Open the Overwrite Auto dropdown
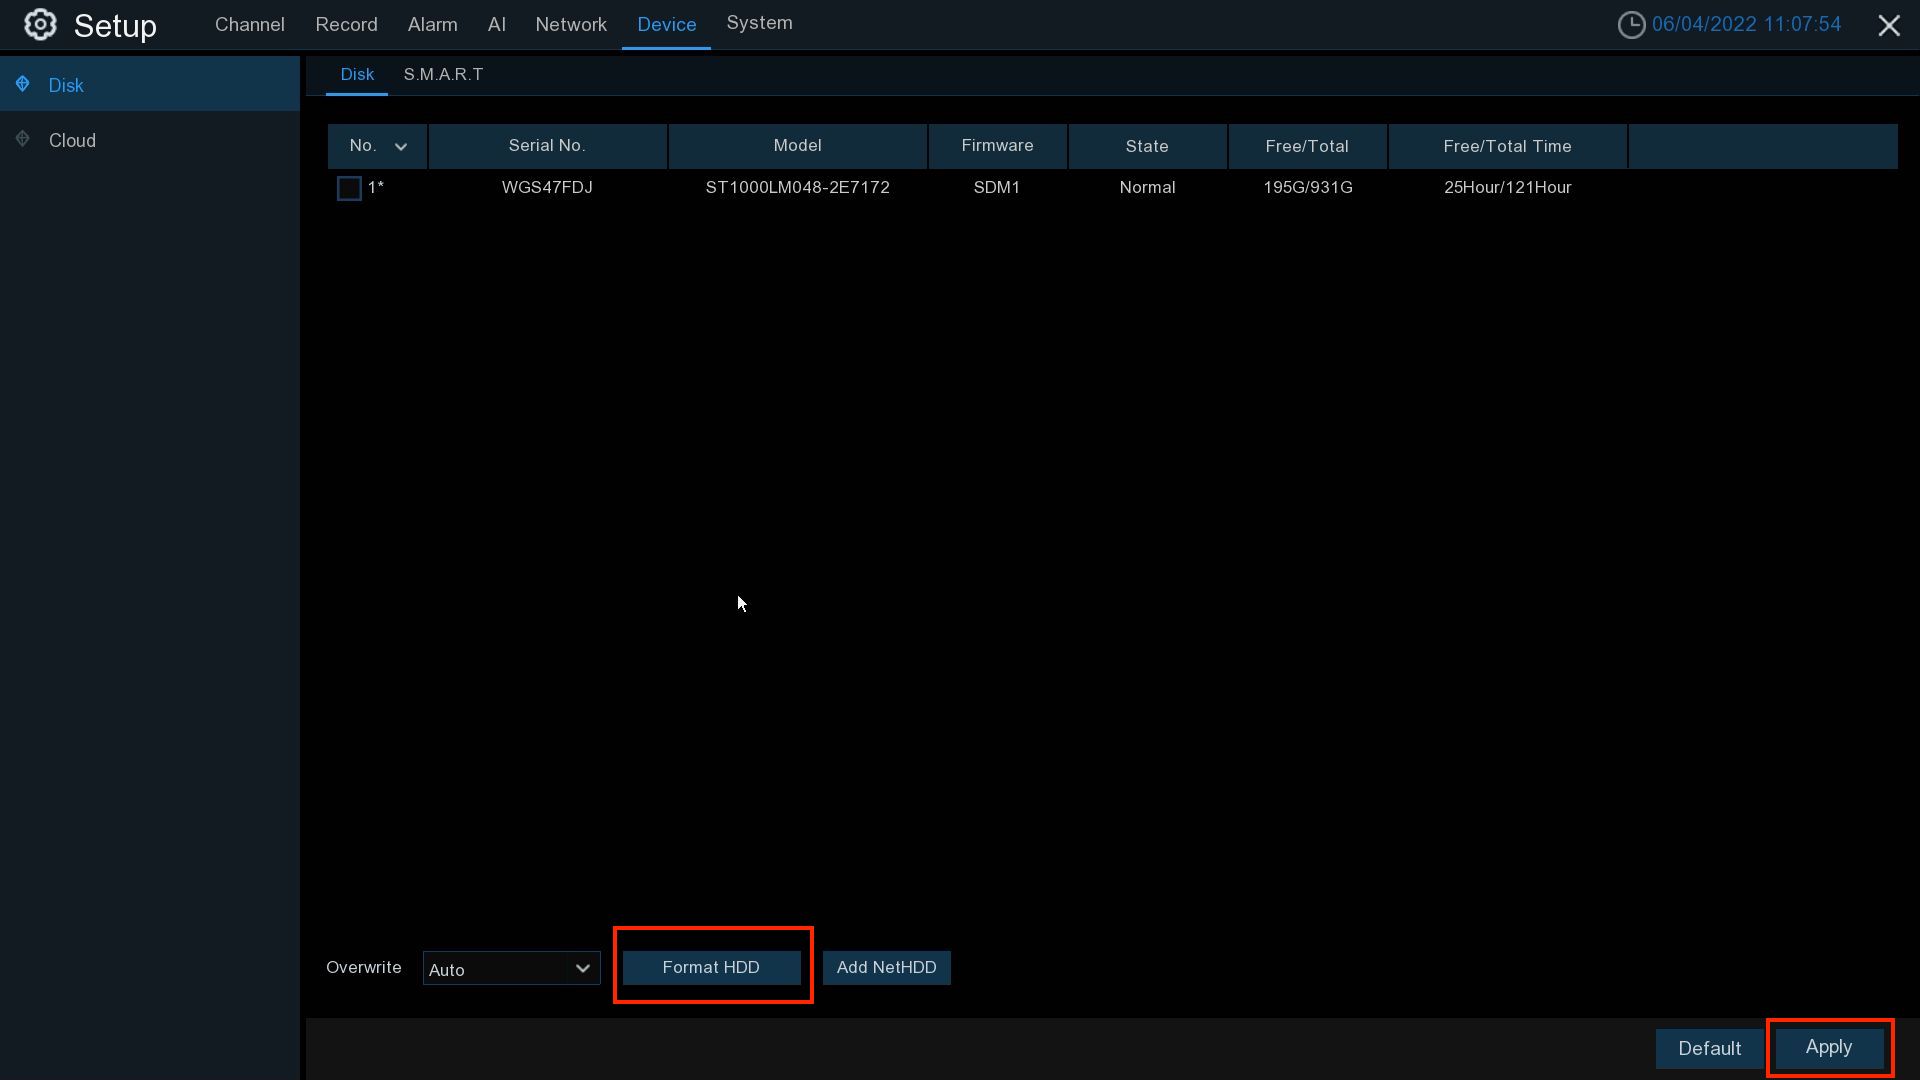1920x1080 pixels. (511, 968)
